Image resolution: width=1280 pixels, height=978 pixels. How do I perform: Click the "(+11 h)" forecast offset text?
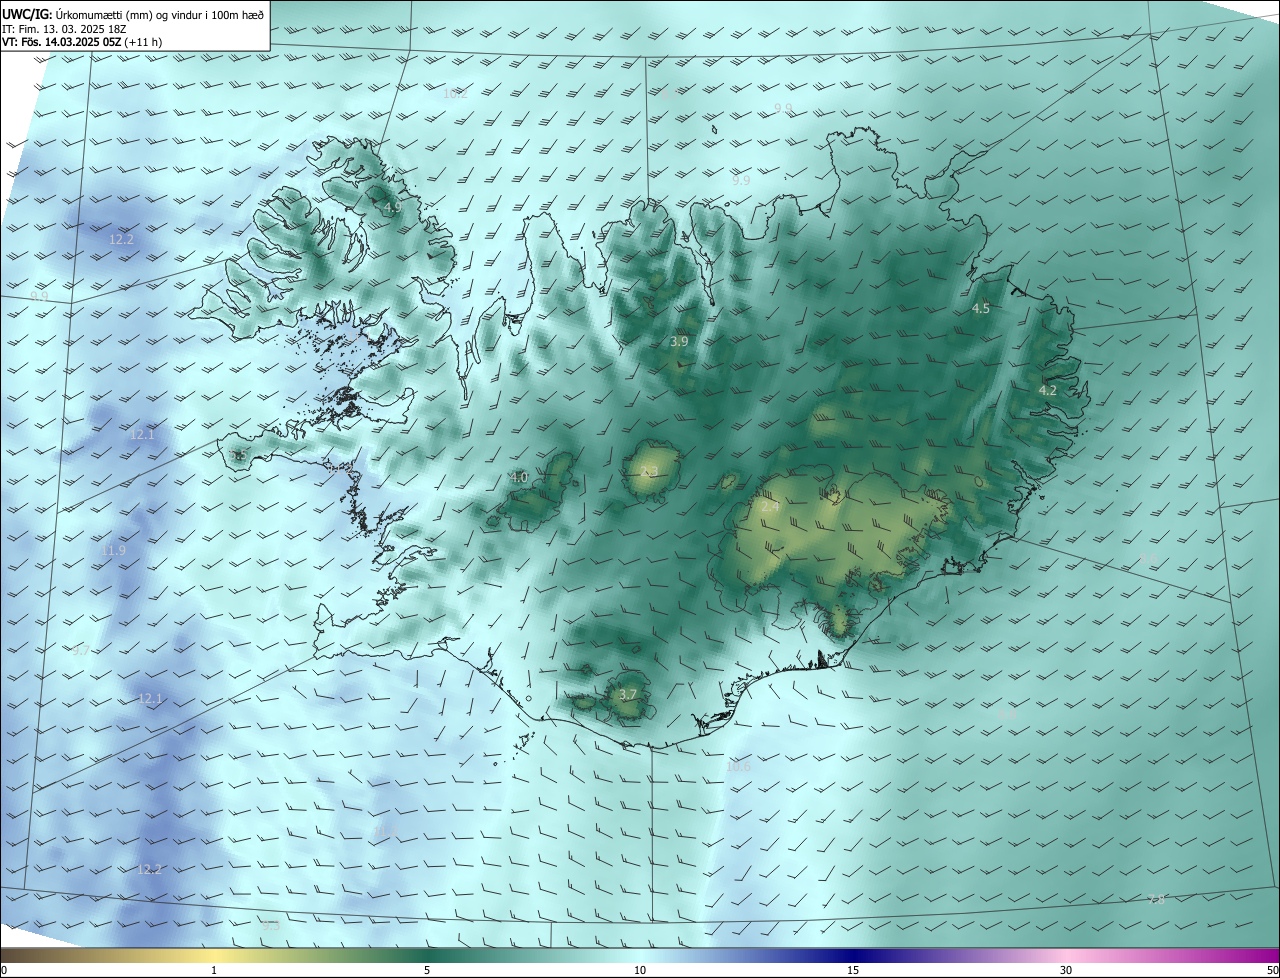143,42
